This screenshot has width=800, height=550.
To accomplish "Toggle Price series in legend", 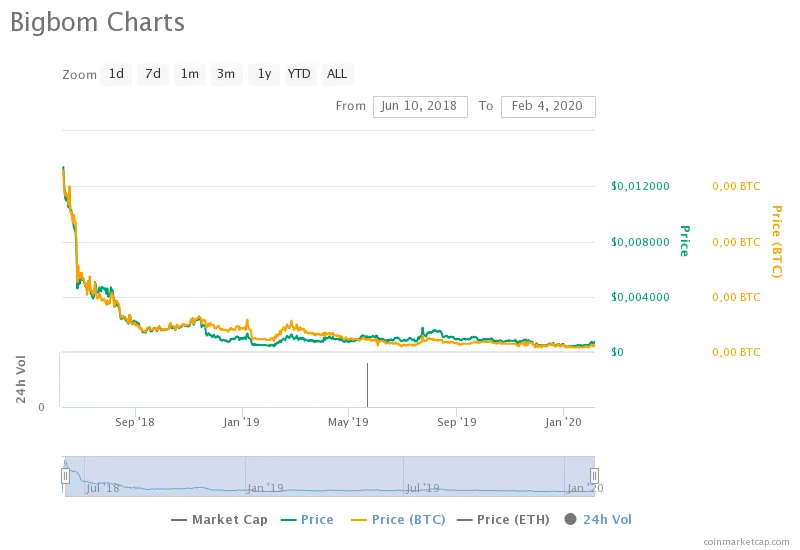I will (307, 519).
